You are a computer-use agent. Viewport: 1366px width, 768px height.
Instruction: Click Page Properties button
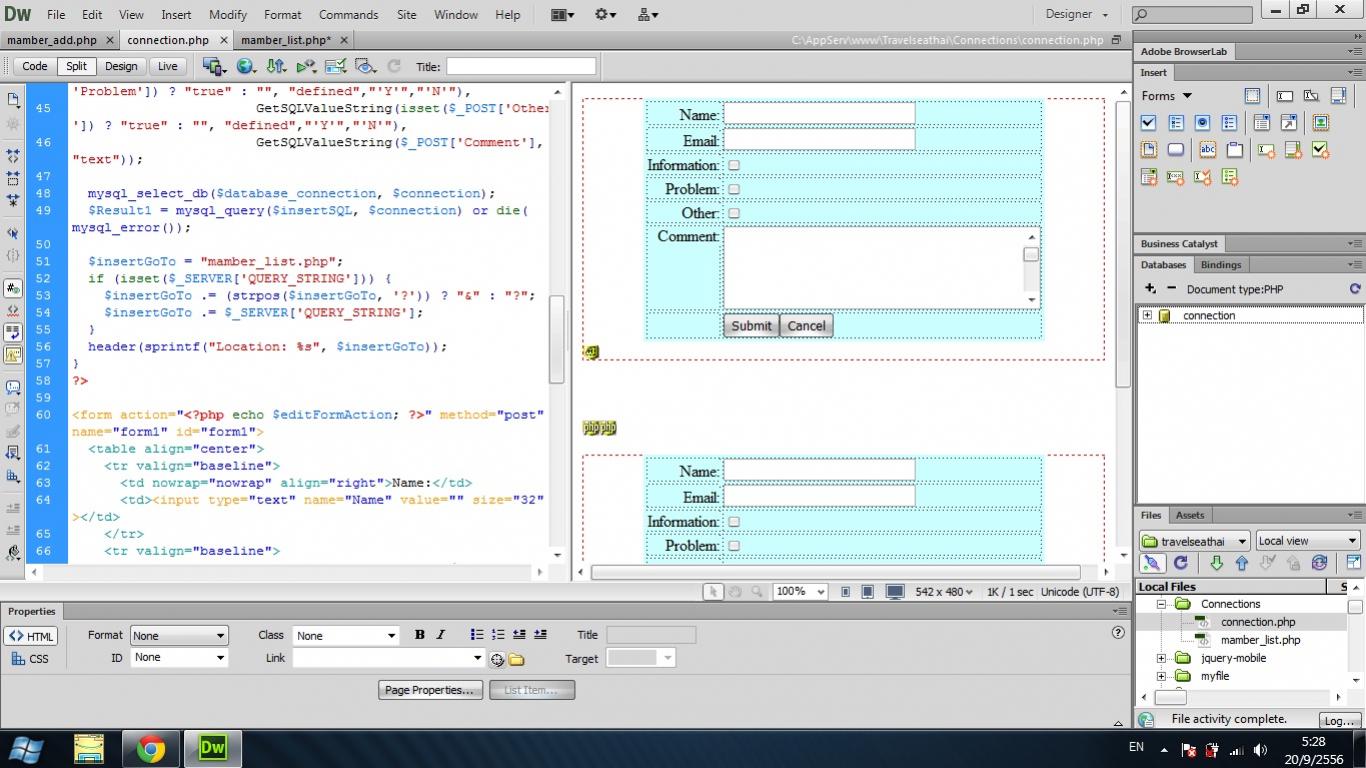pos(430,690)
